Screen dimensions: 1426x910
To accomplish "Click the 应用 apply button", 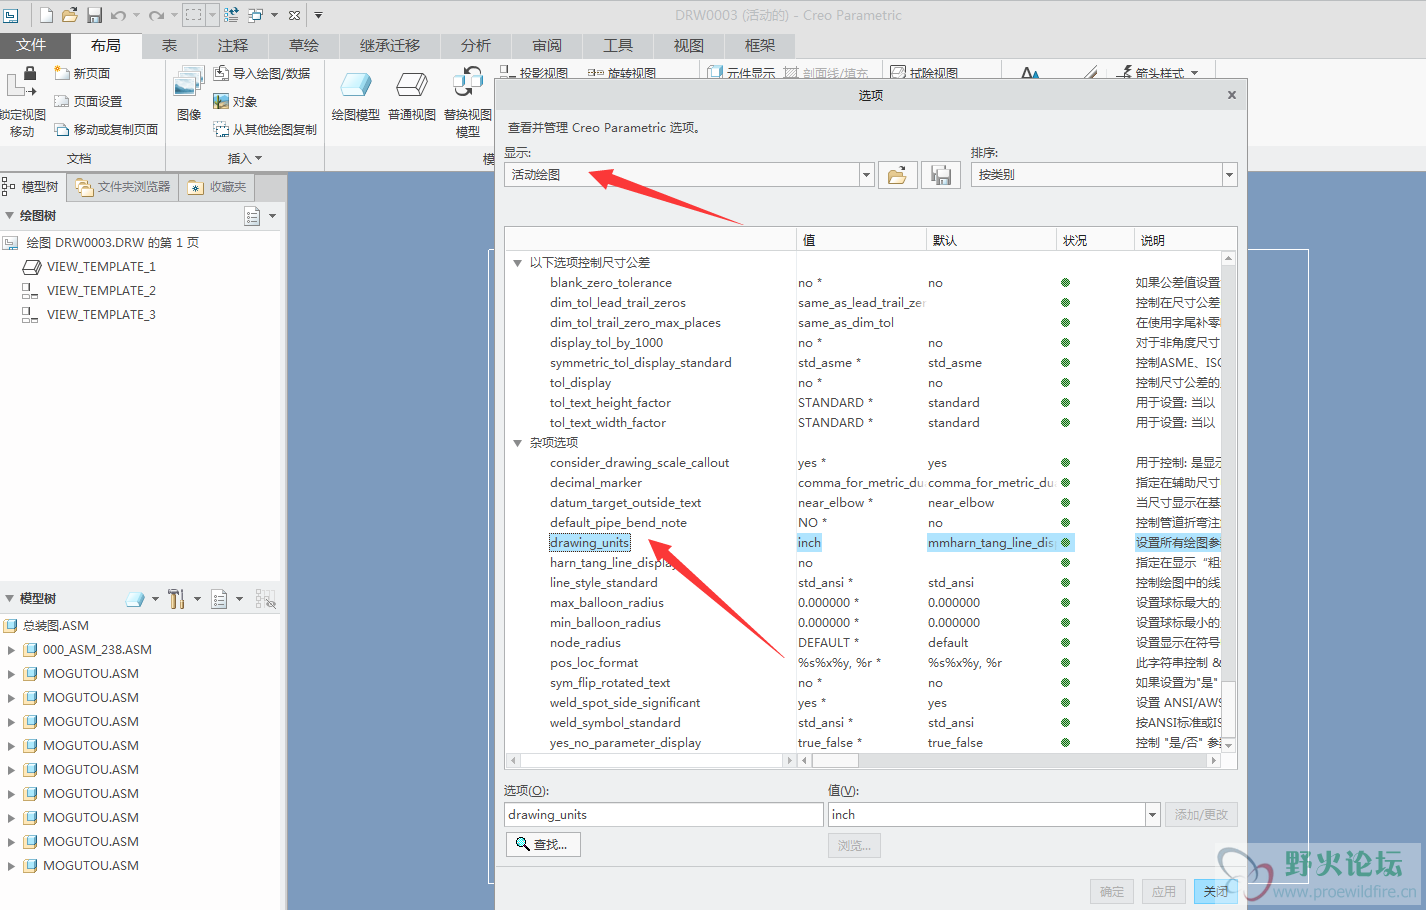I will coord(1163,892).
